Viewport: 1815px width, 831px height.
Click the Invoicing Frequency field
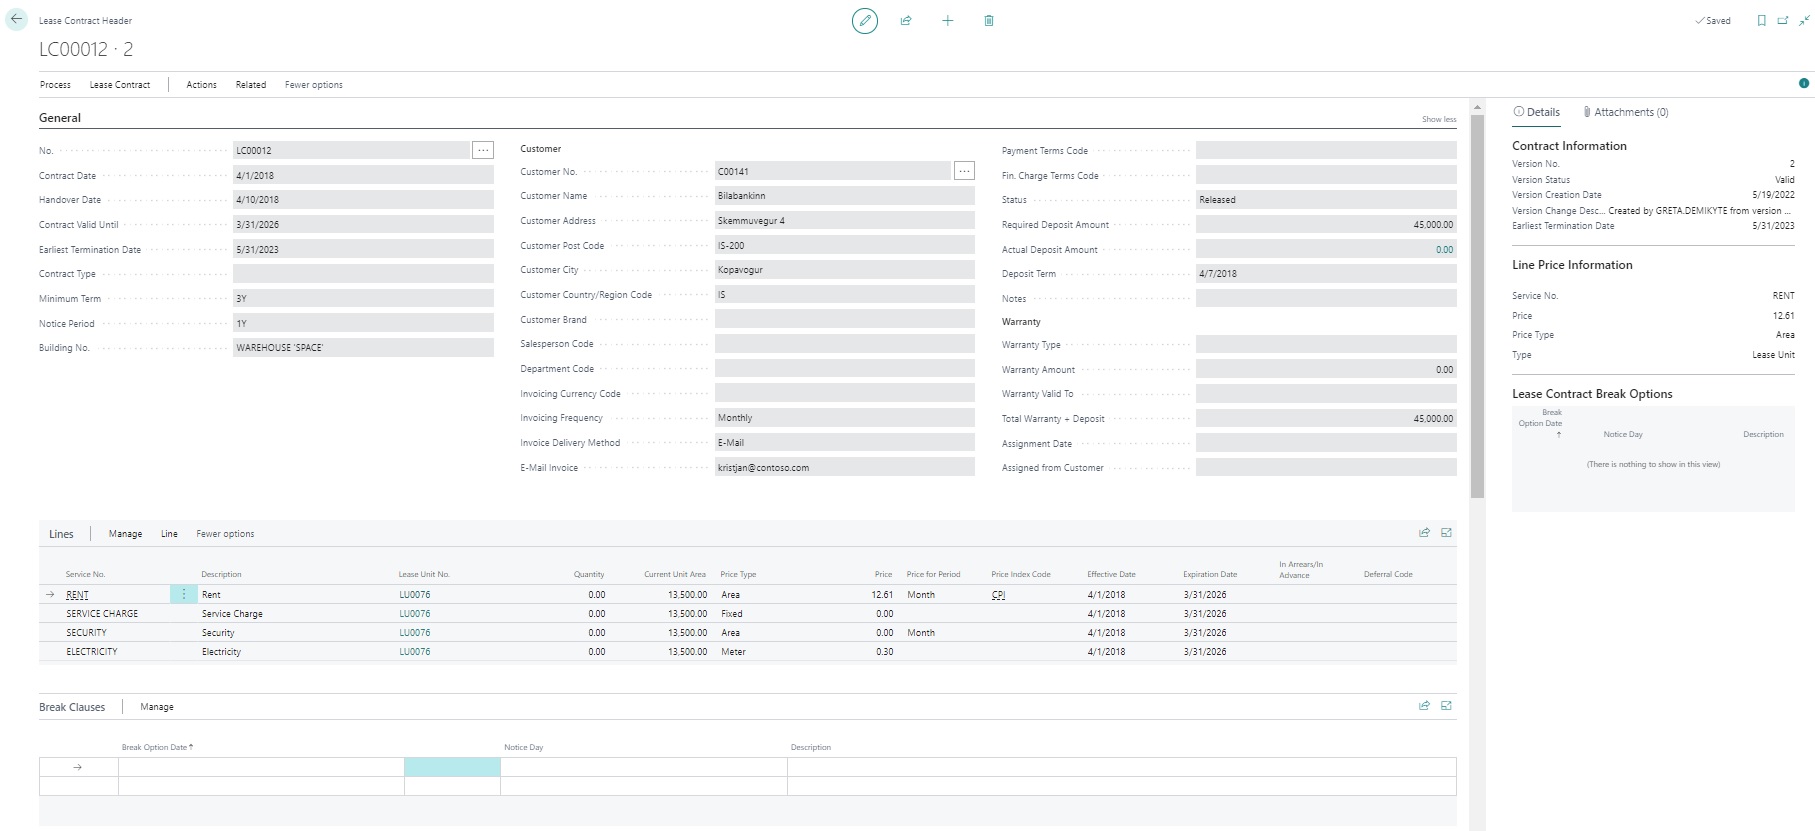[x=844, y=418]
